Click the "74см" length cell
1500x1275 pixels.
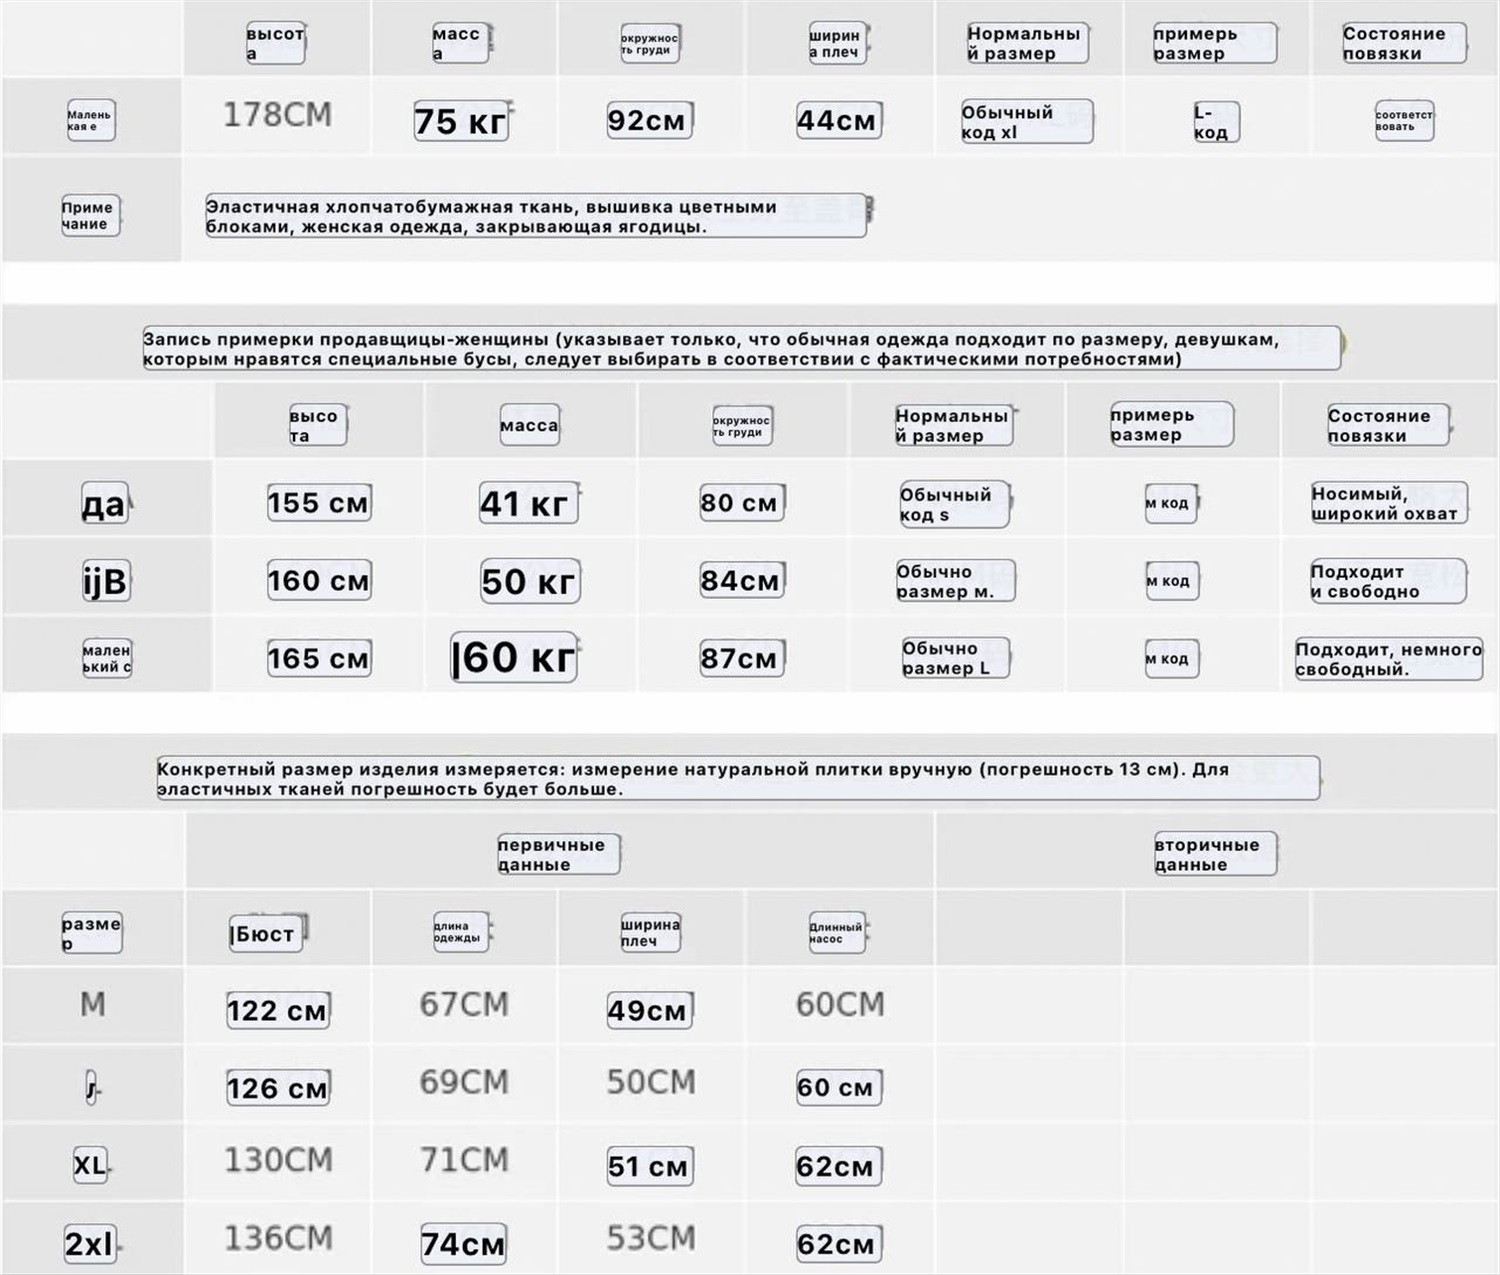(463, 1244)
